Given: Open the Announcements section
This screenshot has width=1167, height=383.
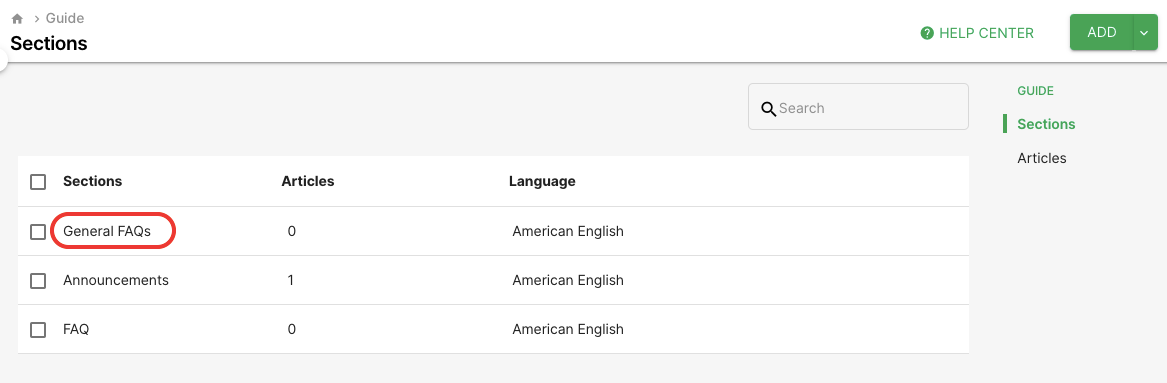Looking at the screenshot, I should (x=116, y=280).
